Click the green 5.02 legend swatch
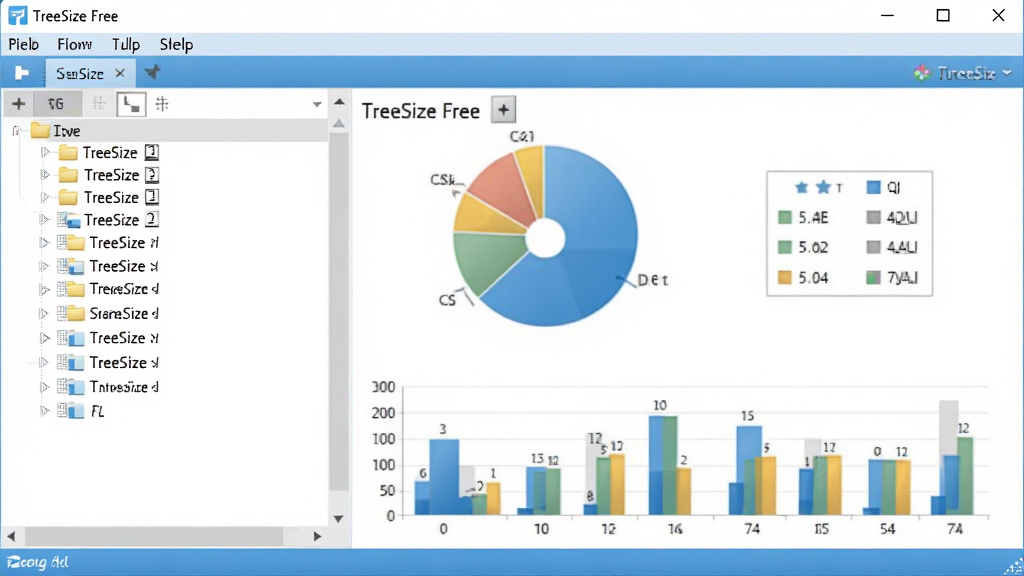The width and height of the screenshot is (1024, 576). coord(785,248)
